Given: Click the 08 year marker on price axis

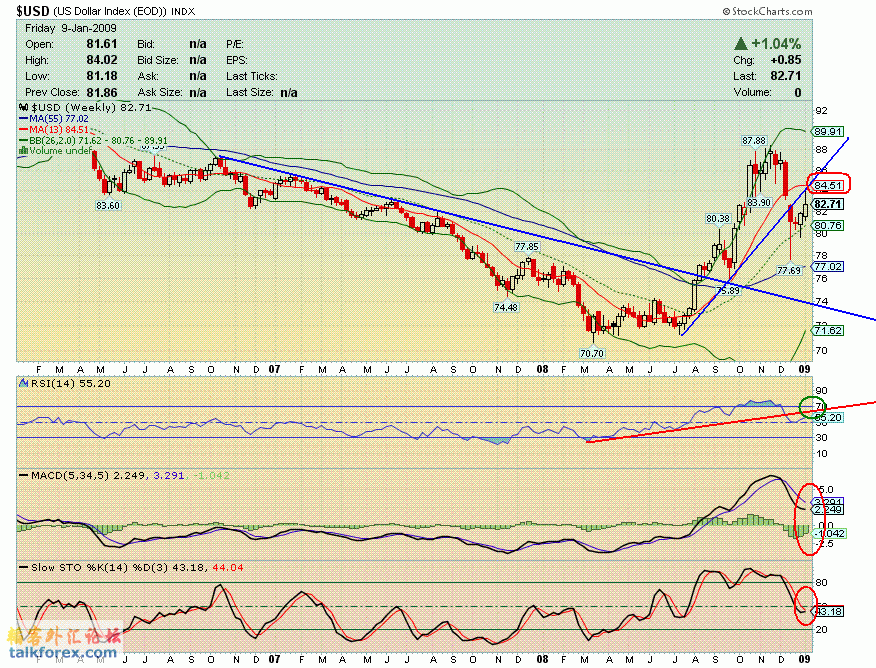Looking at the screenshot, I should [x=542, y=369].
